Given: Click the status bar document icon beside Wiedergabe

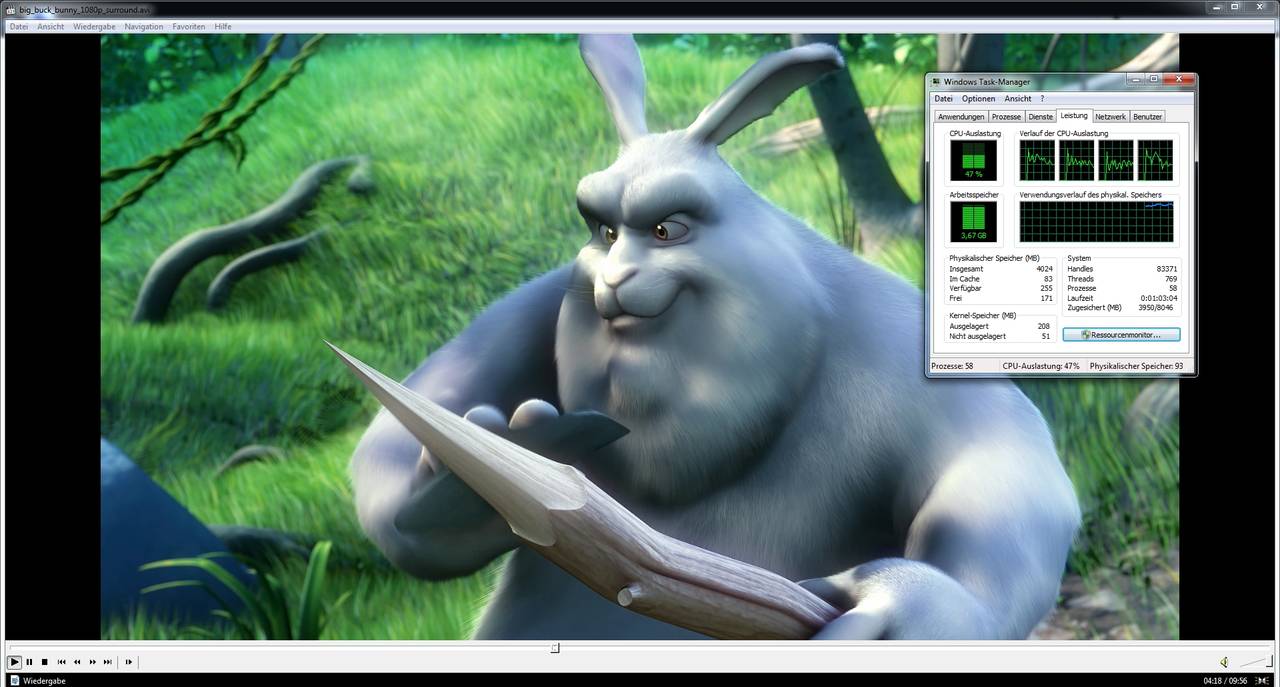Looking at the screenshot, I should click(x=14, y=680).
